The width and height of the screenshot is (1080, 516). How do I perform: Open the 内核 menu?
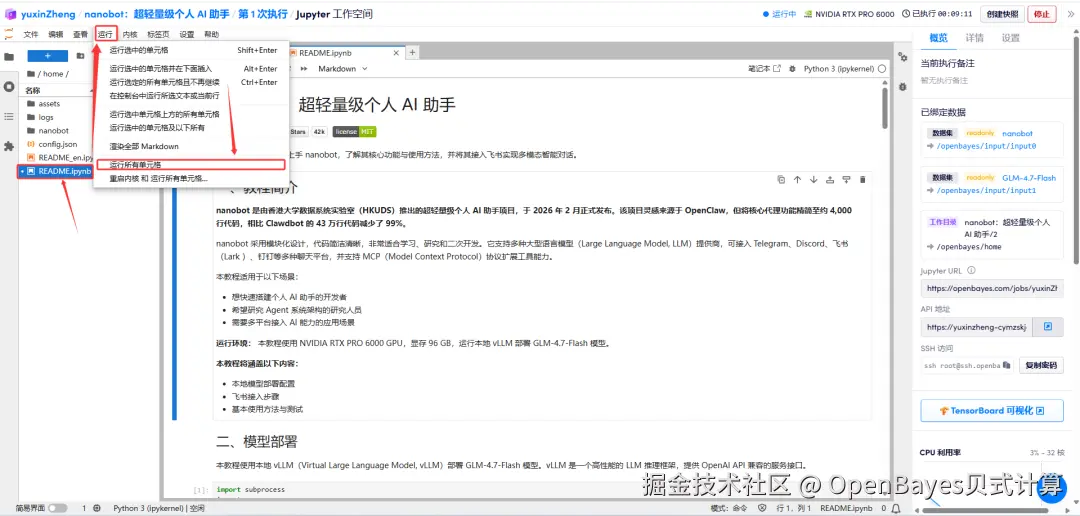(130, 34)
